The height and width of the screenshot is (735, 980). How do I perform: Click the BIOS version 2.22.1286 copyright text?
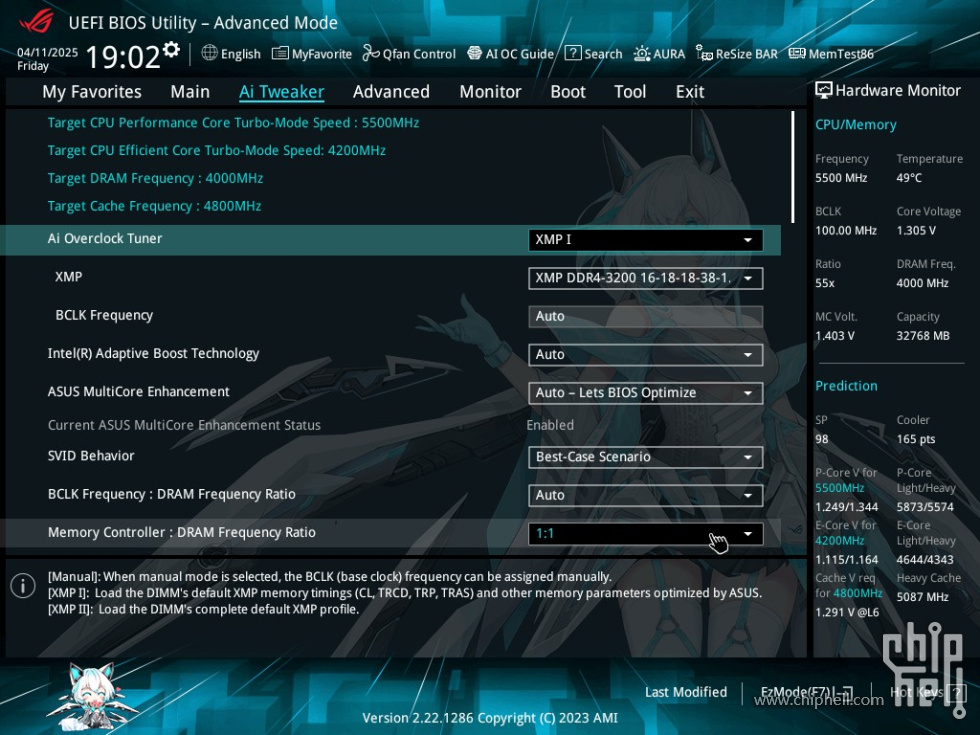point(490,718)
